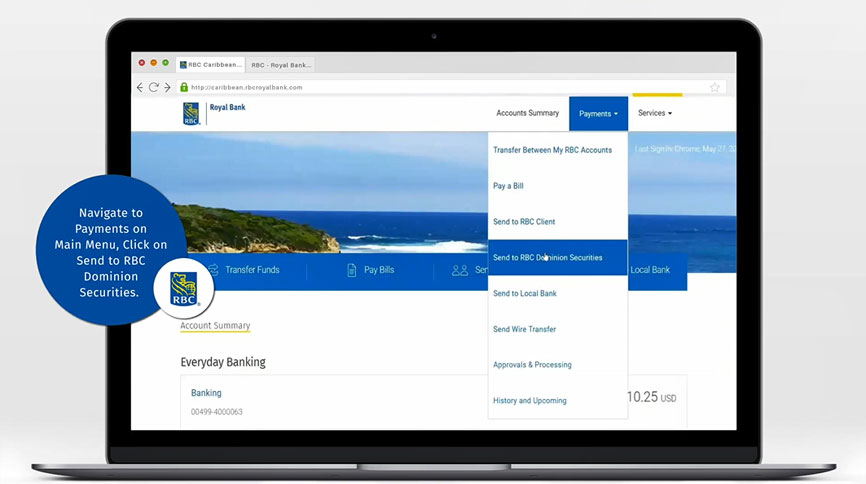
Task: Choose Pay a Bill menu entry
Action: [558, 186]
